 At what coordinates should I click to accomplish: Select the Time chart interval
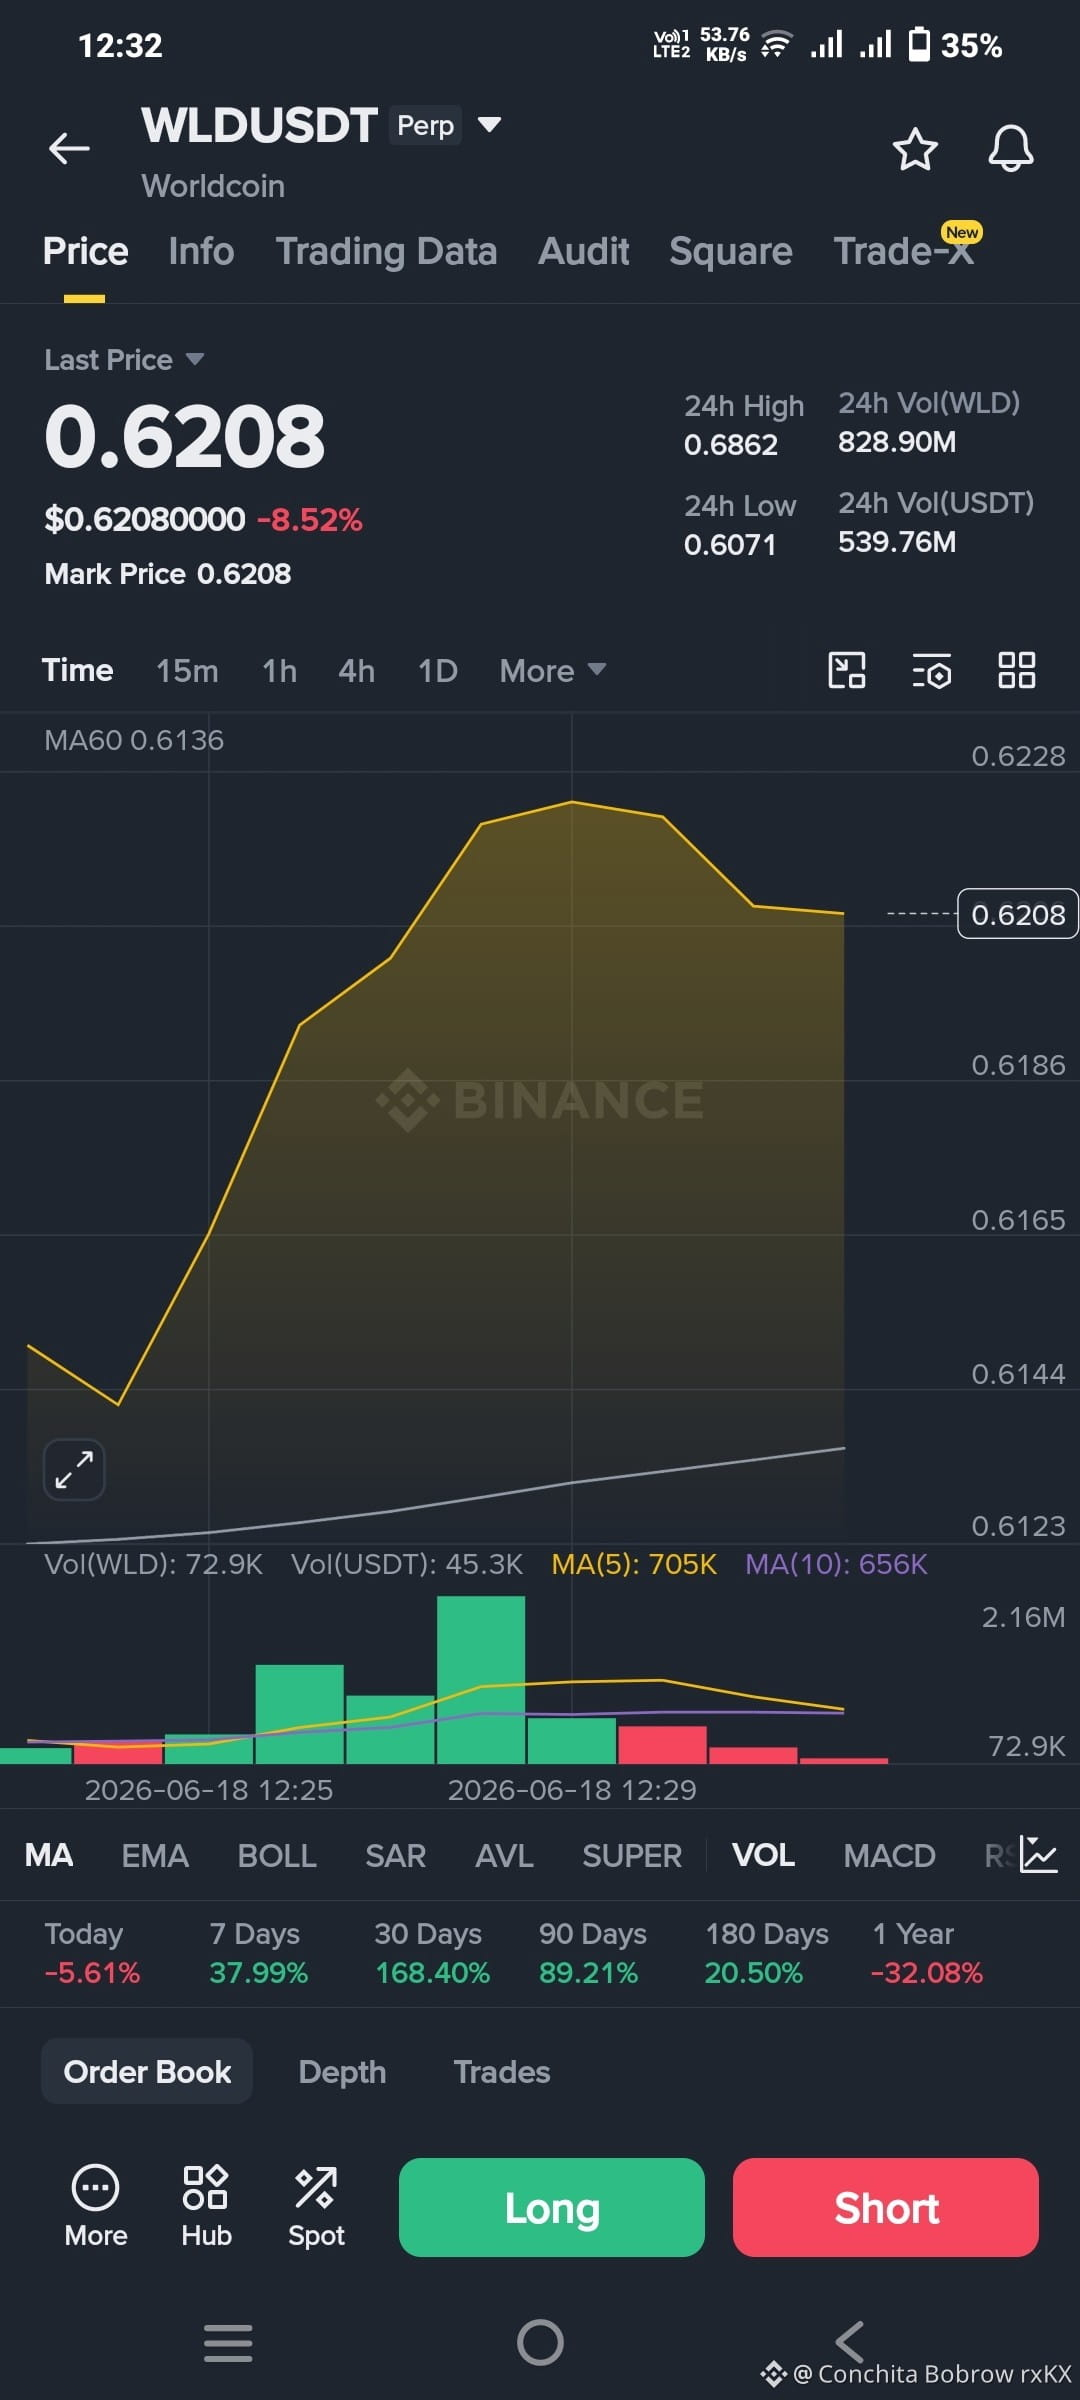[x=77, y=670]
